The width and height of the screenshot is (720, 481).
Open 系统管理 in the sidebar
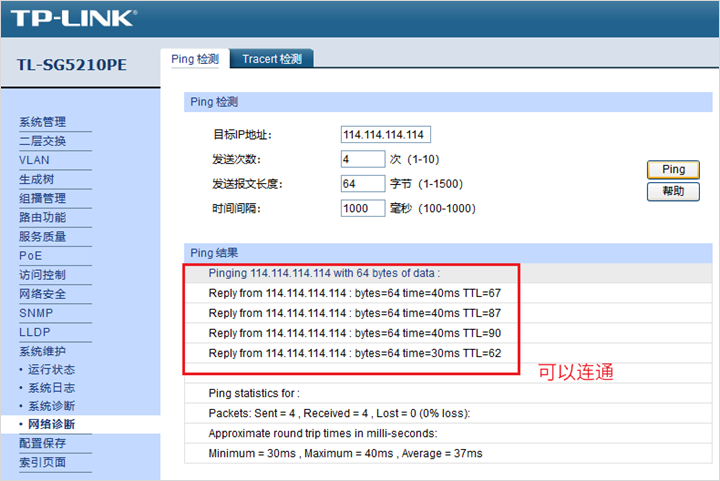(x=42, y=122)
